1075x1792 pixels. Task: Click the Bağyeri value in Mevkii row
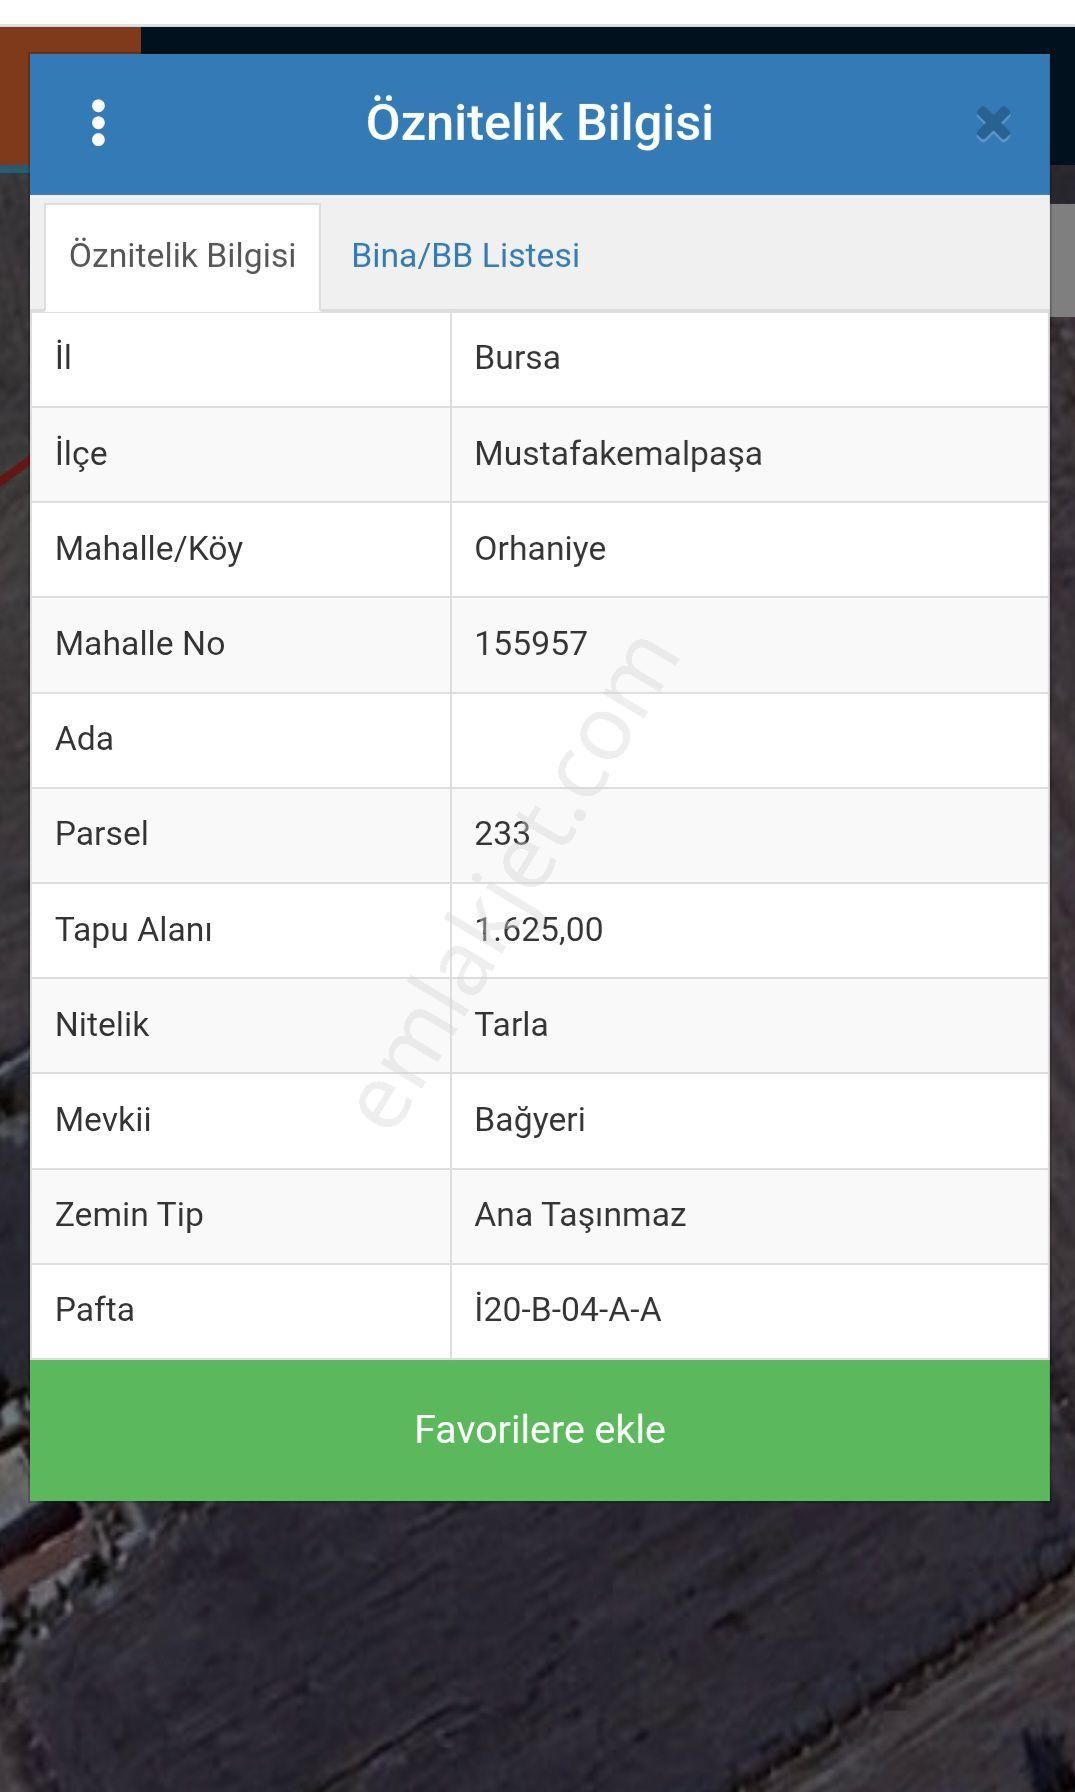tap(530, 1120)
